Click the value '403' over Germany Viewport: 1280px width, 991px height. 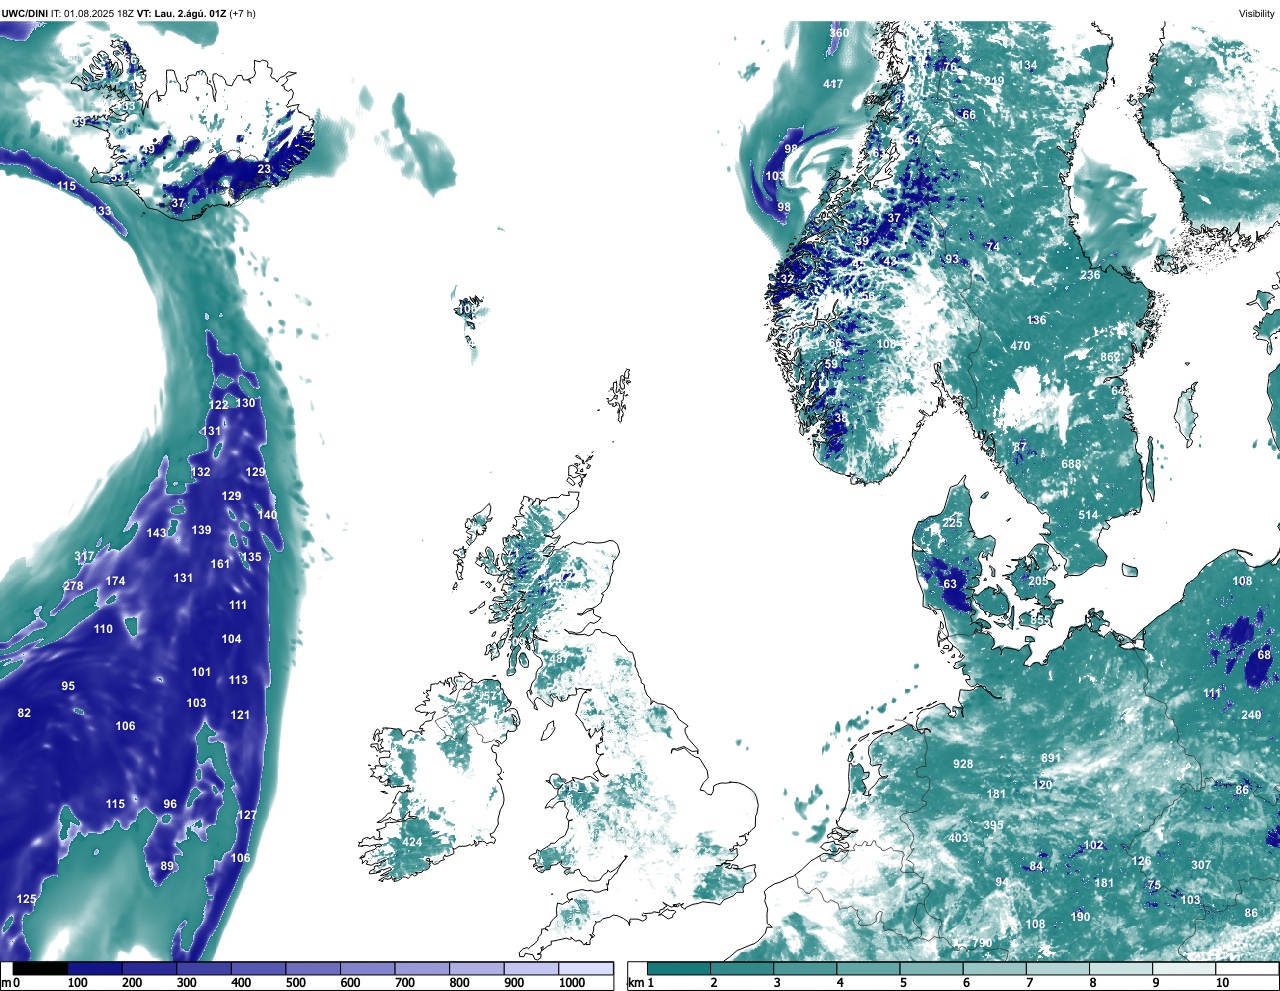[958, 838]
